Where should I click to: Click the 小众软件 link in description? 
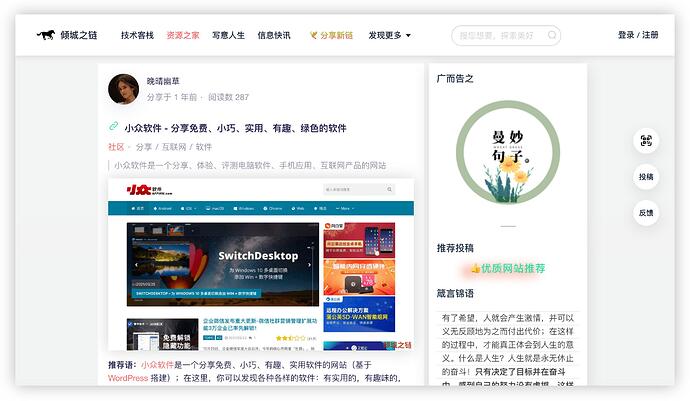[x=157, y=366]
